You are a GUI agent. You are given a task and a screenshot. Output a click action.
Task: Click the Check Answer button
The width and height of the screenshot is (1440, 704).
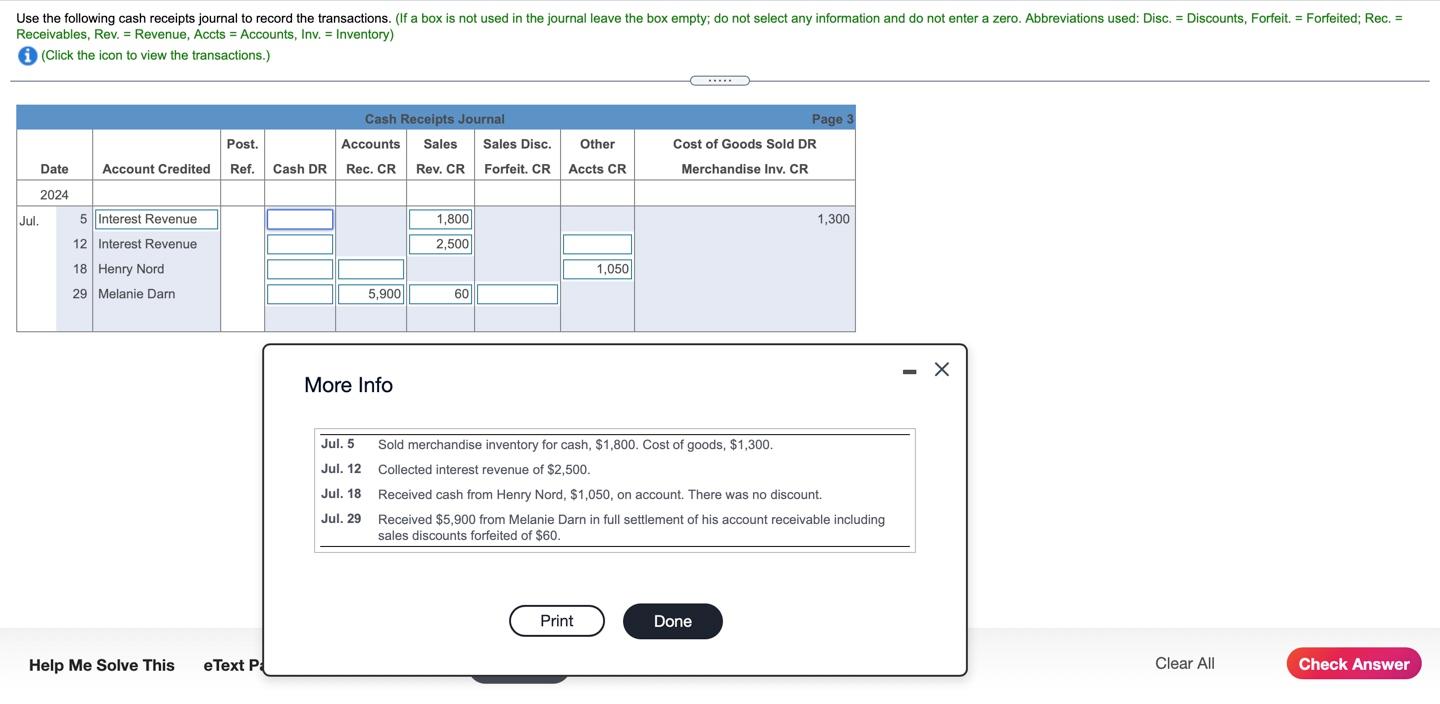1353,663
